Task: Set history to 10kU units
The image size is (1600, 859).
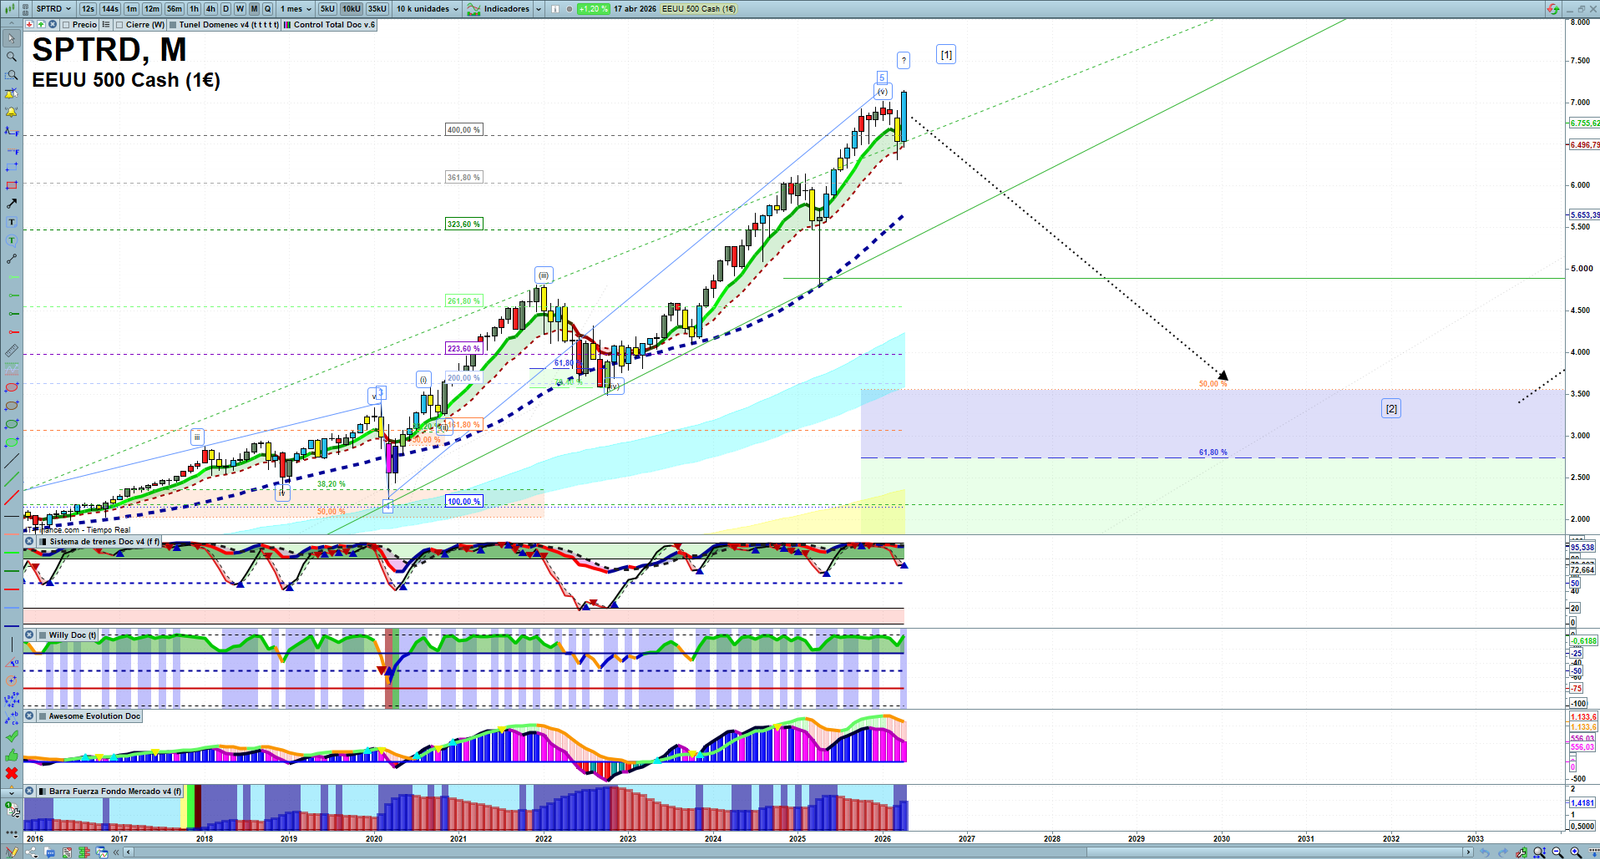Action: [351, 9]
